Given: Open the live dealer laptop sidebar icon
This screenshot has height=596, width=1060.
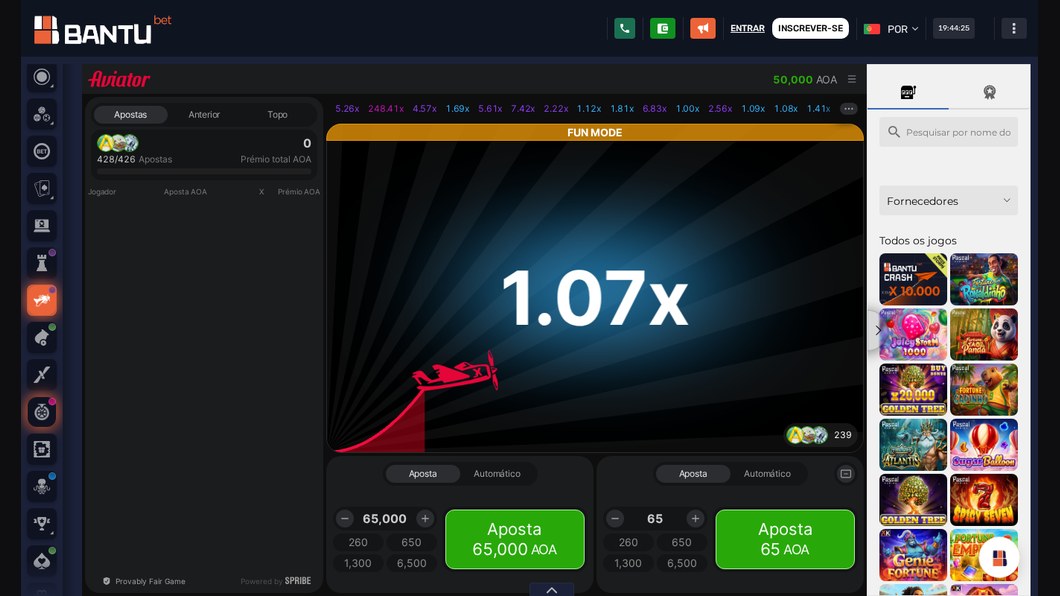Looking at the screenshot, I should click(x=42, y=226).
